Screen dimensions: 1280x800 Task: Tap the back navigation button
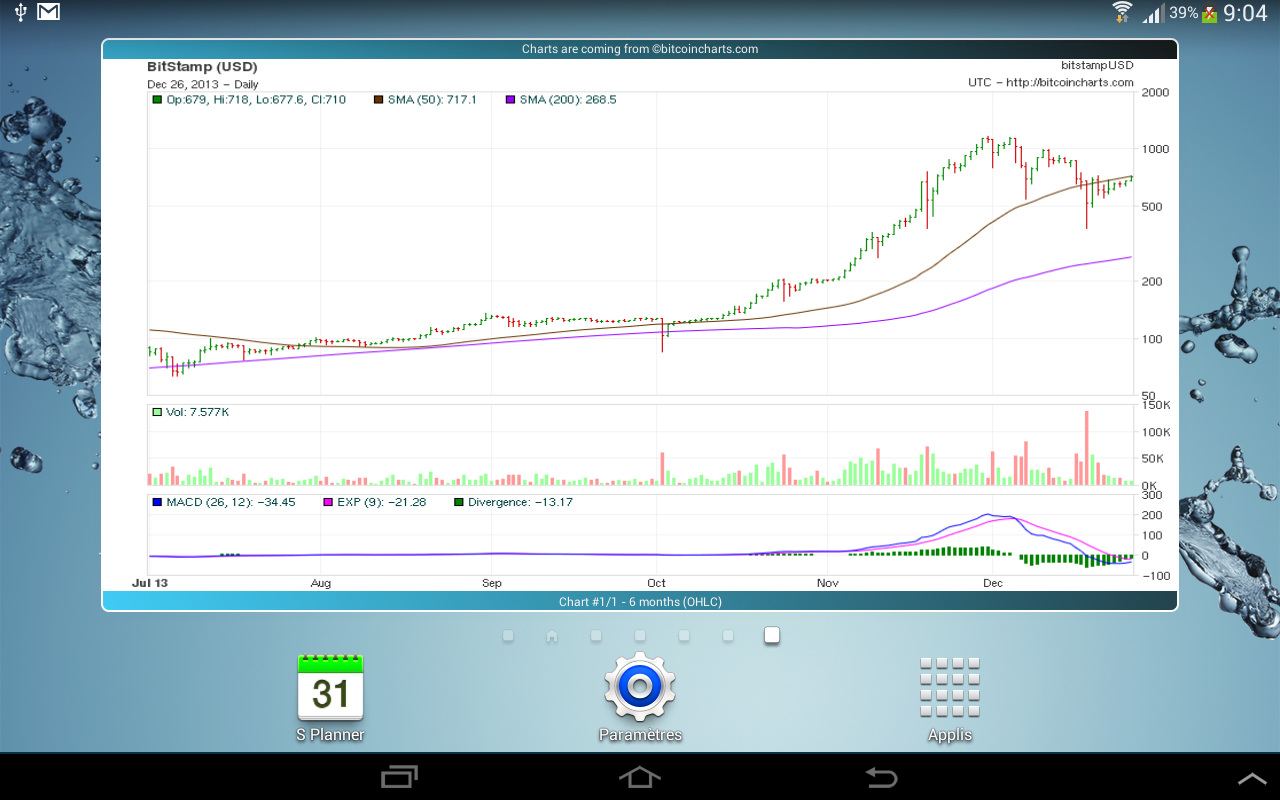click(881, 777)
